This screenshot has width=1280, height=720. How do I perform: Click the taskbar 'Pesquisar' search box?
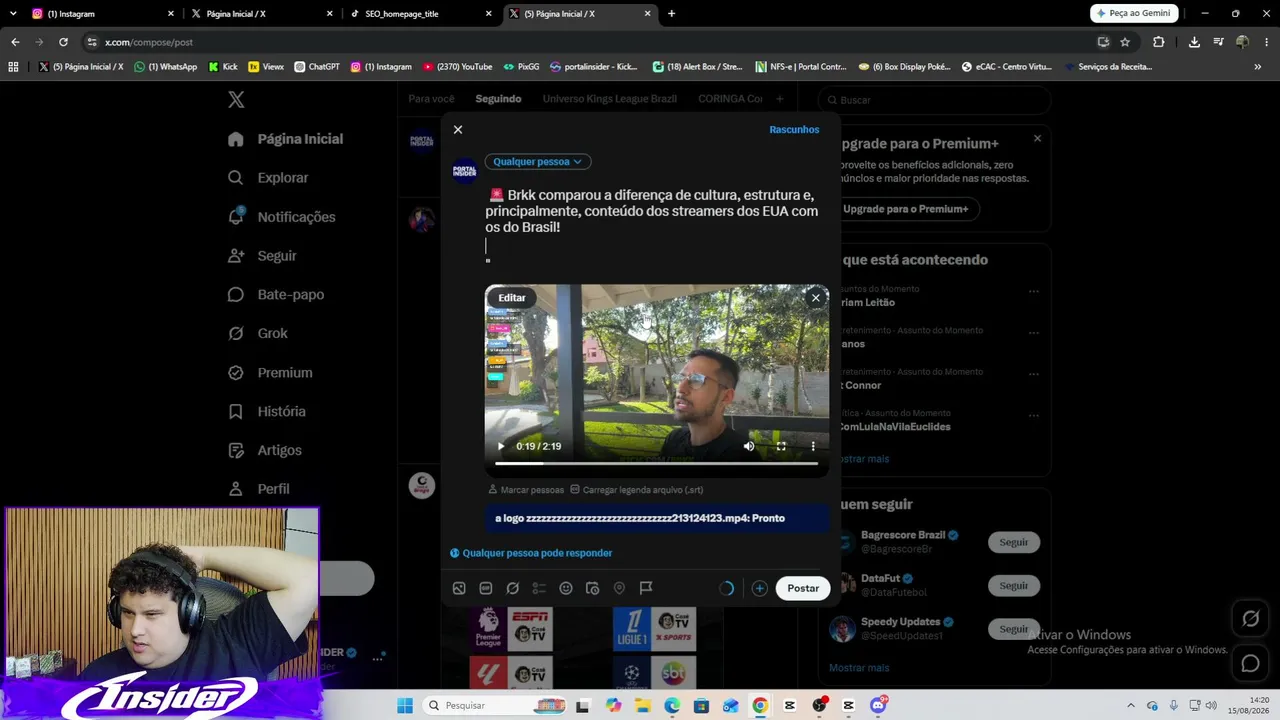coord(496,706)
